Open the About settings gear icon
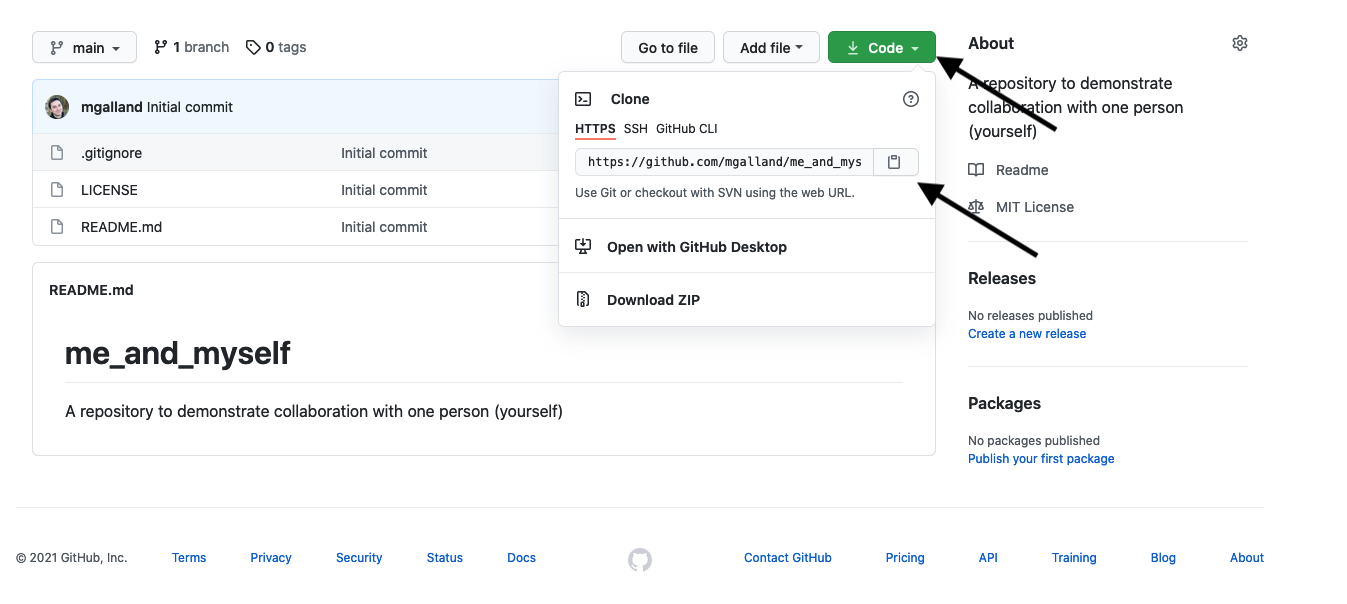The image size is (1347, 604). [x=1240, y=43]
